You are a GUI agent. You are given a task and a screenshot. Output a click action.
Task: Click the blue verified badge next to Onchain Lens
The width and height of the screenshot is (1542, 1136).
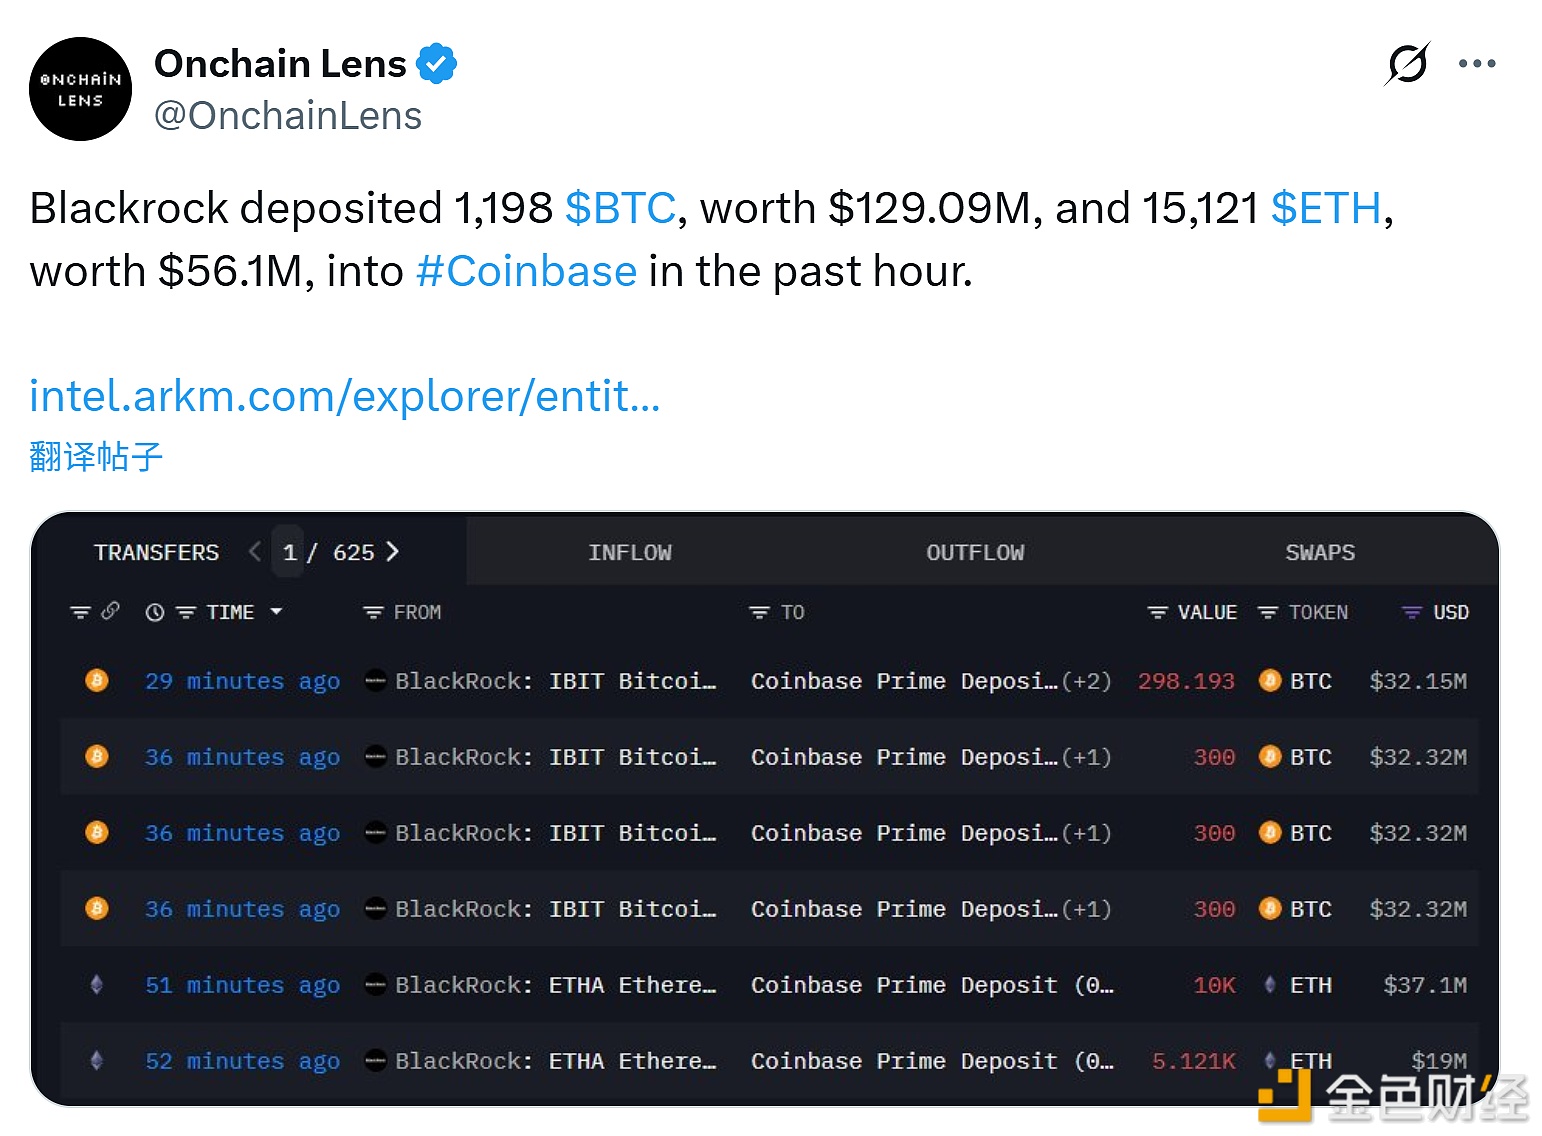pyautogui.click(x=436, y=63)
